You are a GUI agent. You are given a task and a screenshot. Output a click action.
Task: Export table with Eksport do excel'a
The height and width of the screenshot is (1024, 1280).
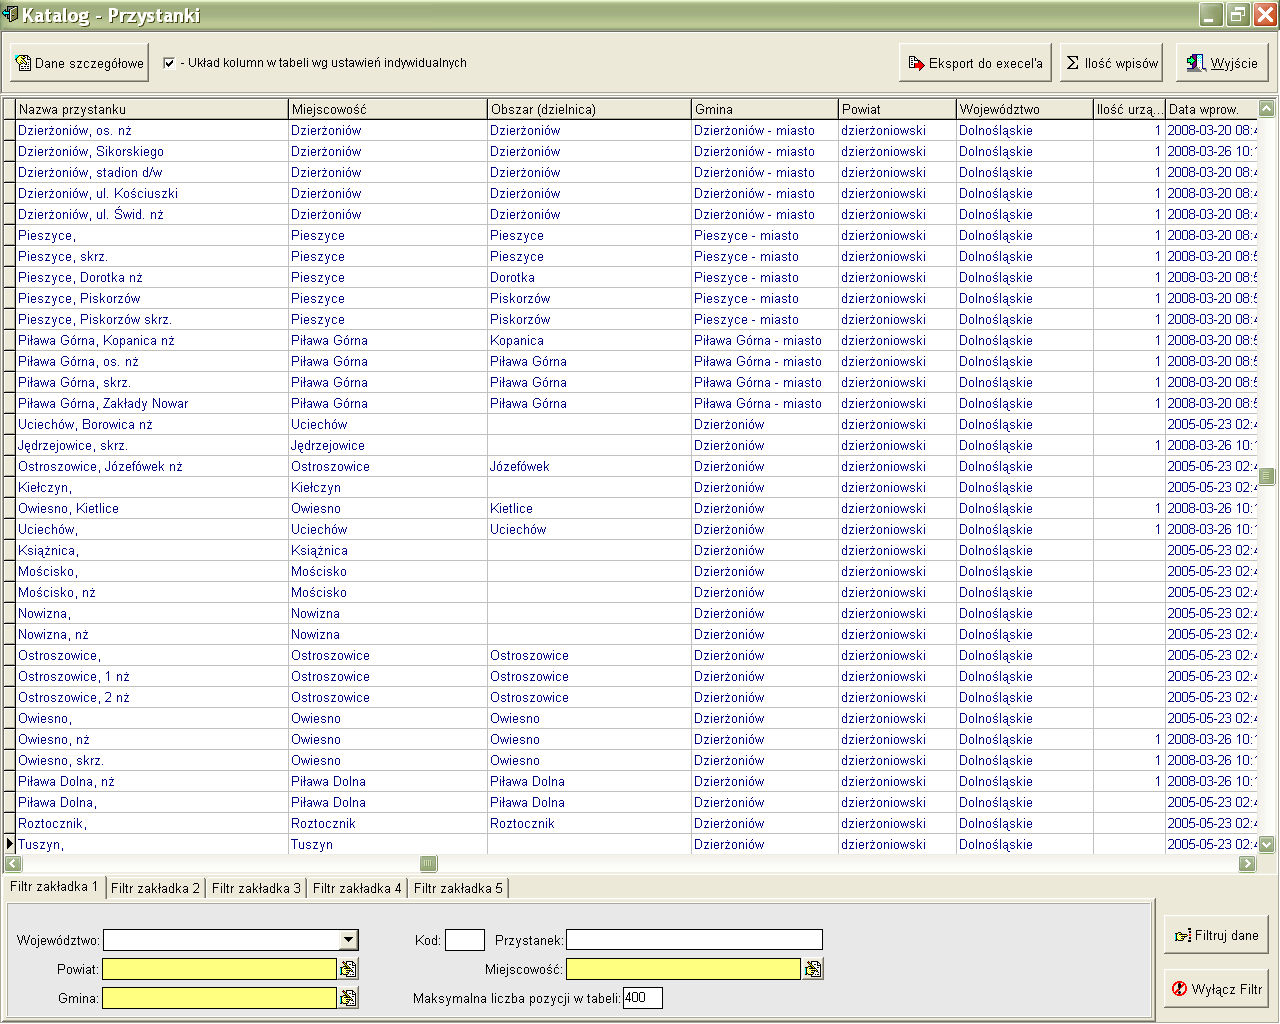tap(976, 63)
